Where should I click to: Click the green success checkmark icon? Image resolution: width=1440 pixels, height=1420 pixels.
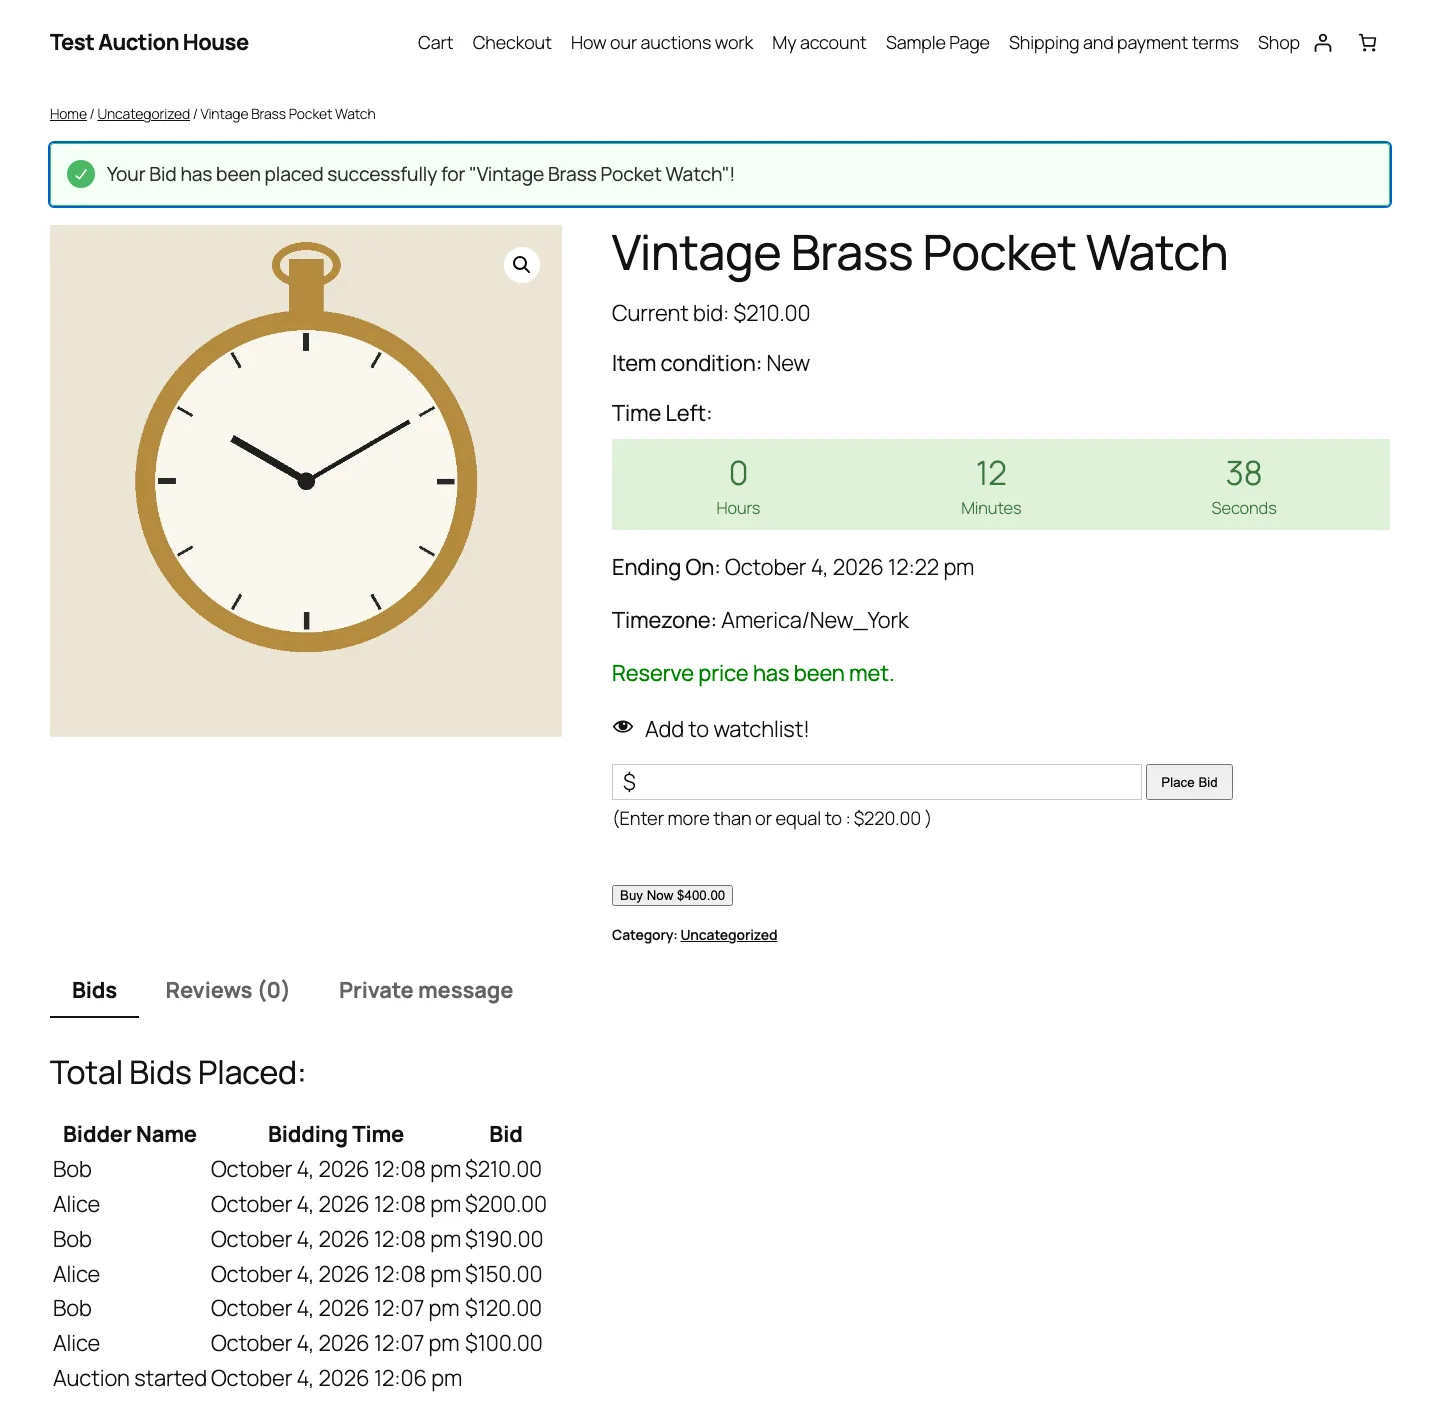[x=81, y=174]
